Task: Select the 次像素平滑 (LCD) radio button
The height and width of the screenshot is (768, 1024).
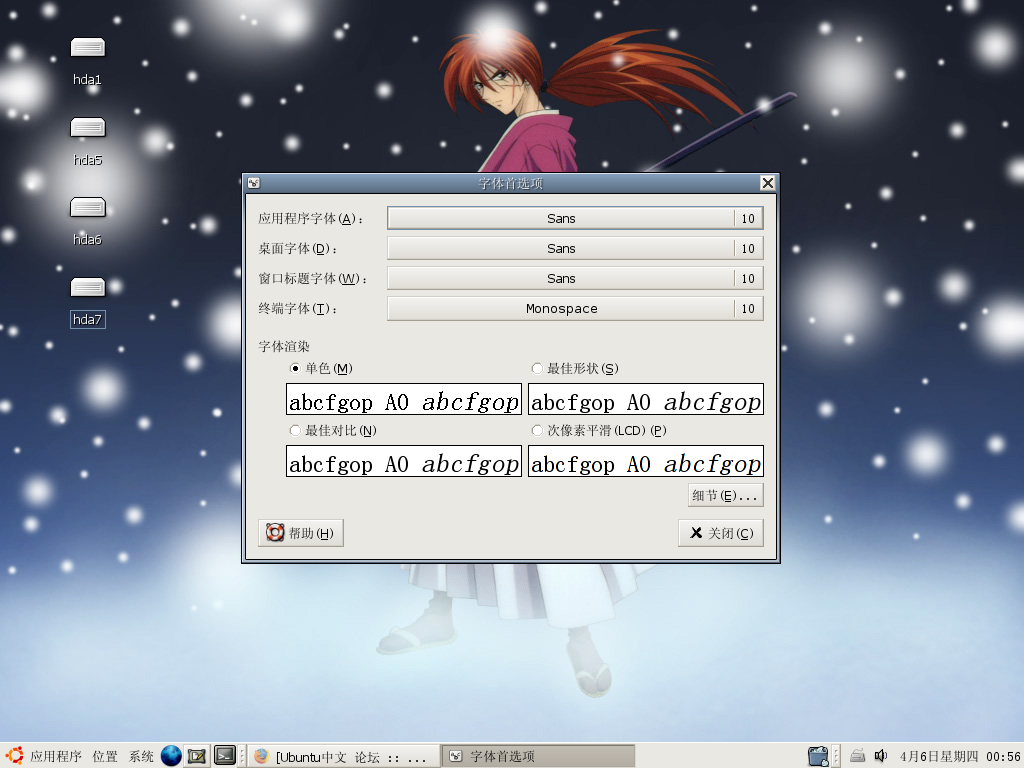Action: click(x=537, y=430)
